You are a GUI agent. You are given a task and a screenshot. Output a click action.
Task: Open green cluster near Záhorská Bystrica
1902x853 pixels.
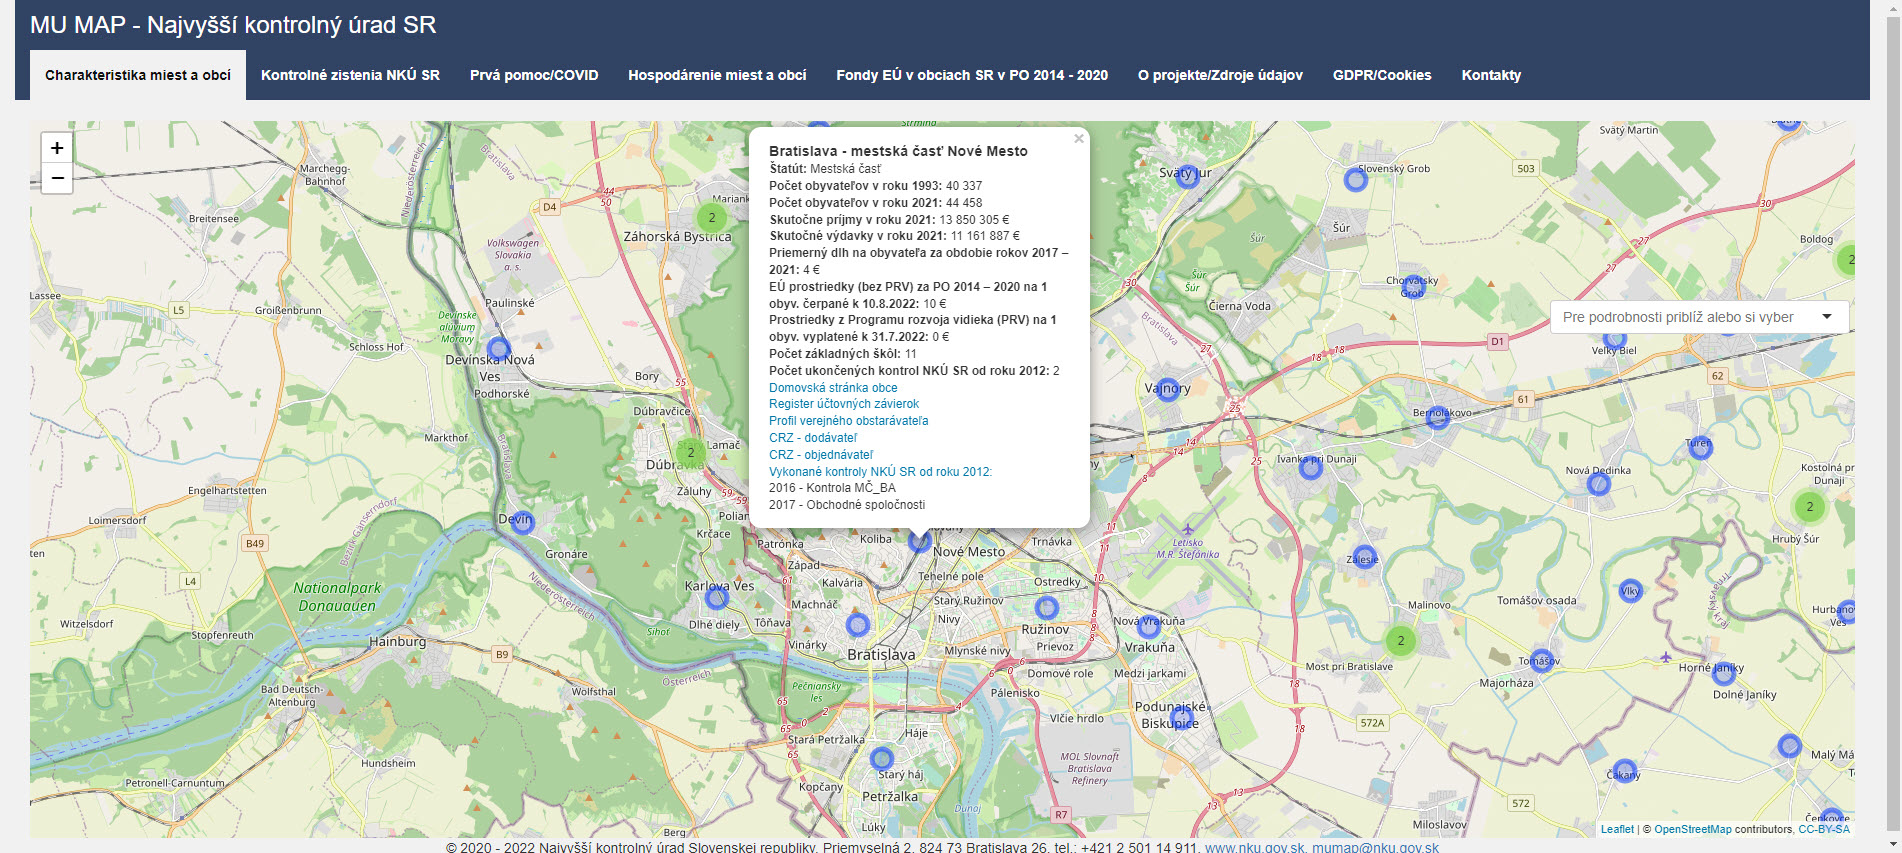point(711,217)
